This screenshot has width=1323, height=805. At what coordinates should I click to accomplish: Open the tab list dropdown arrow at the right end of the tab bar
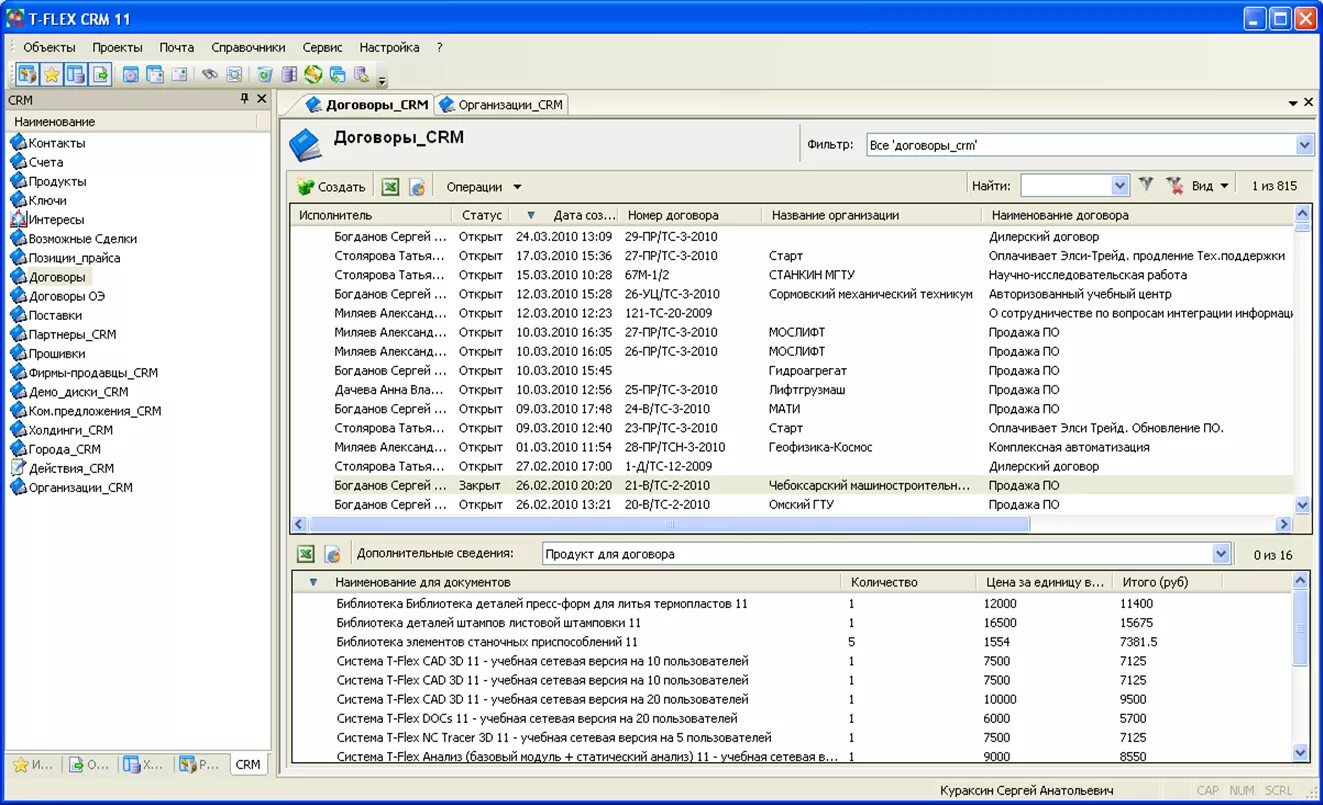(x=1292, y=102)
